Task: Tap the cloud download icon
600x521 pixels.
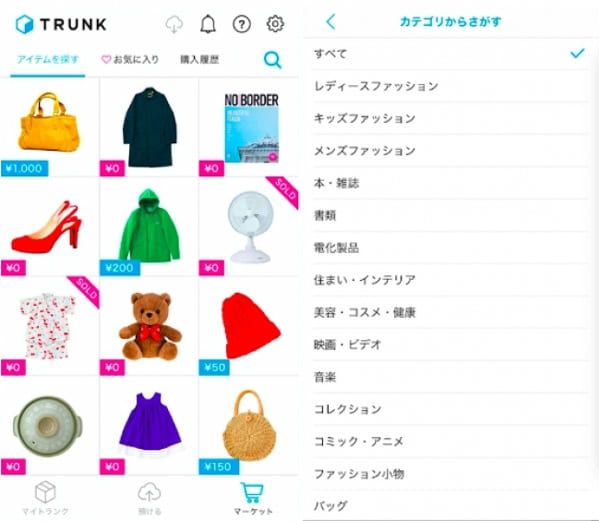Action: tap(174, 24)
